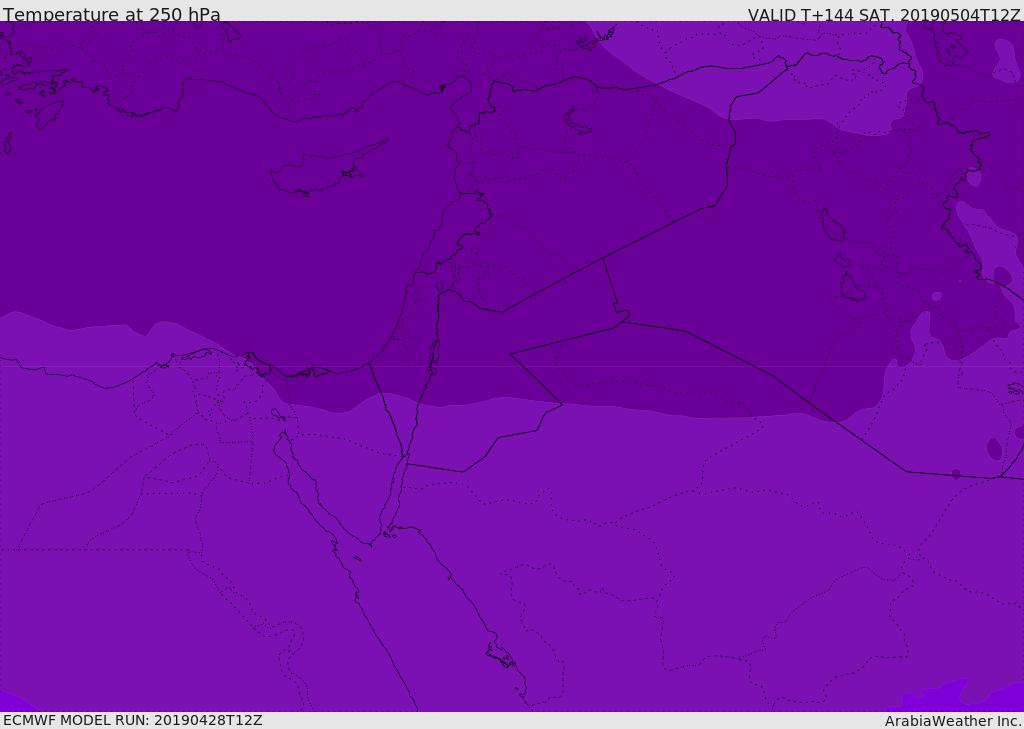Screen dimensions: 1024x729
Task: Click the 'VALID T+144 SAT. 20190504T12Z' label
Action: (884, 15)
